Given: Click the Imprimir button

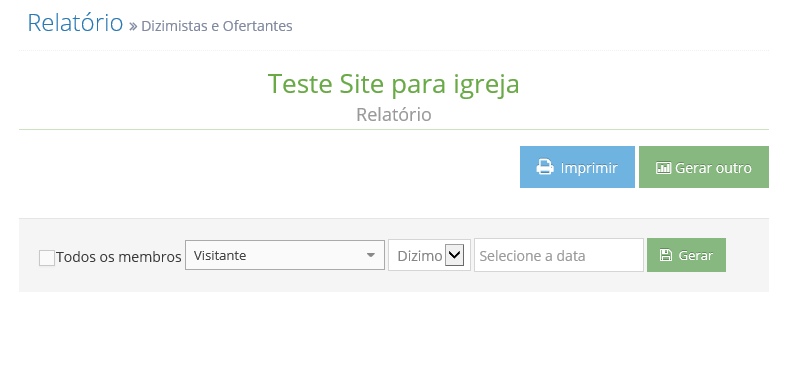Looking at the screenshot, I should (577, 167).
